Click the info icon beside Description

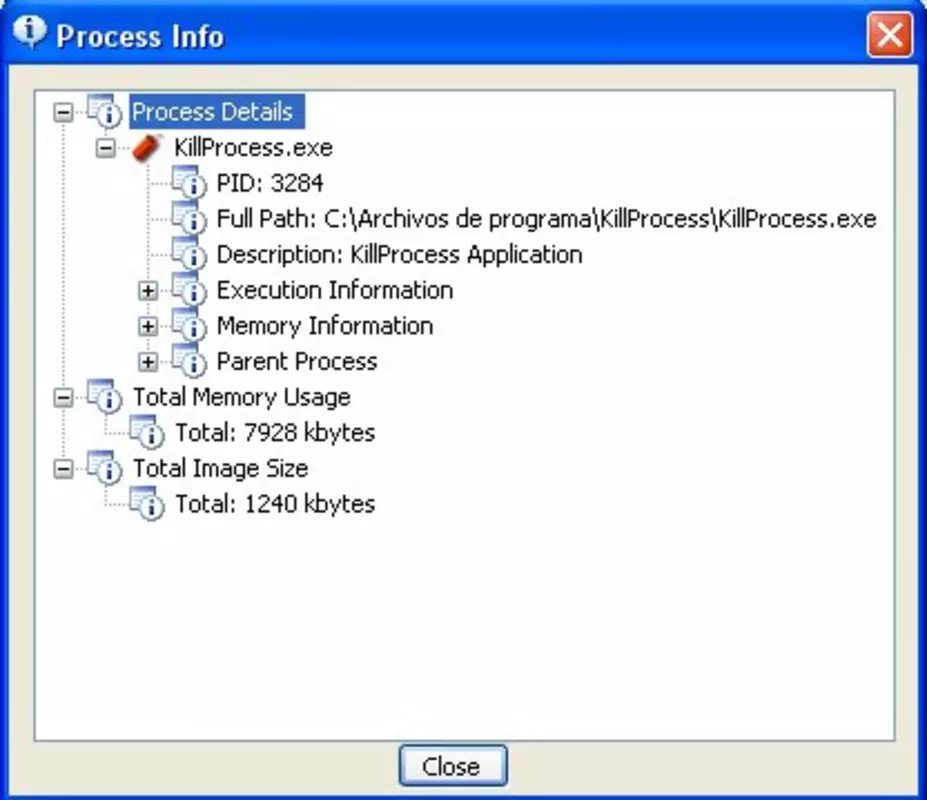point(189,254)
